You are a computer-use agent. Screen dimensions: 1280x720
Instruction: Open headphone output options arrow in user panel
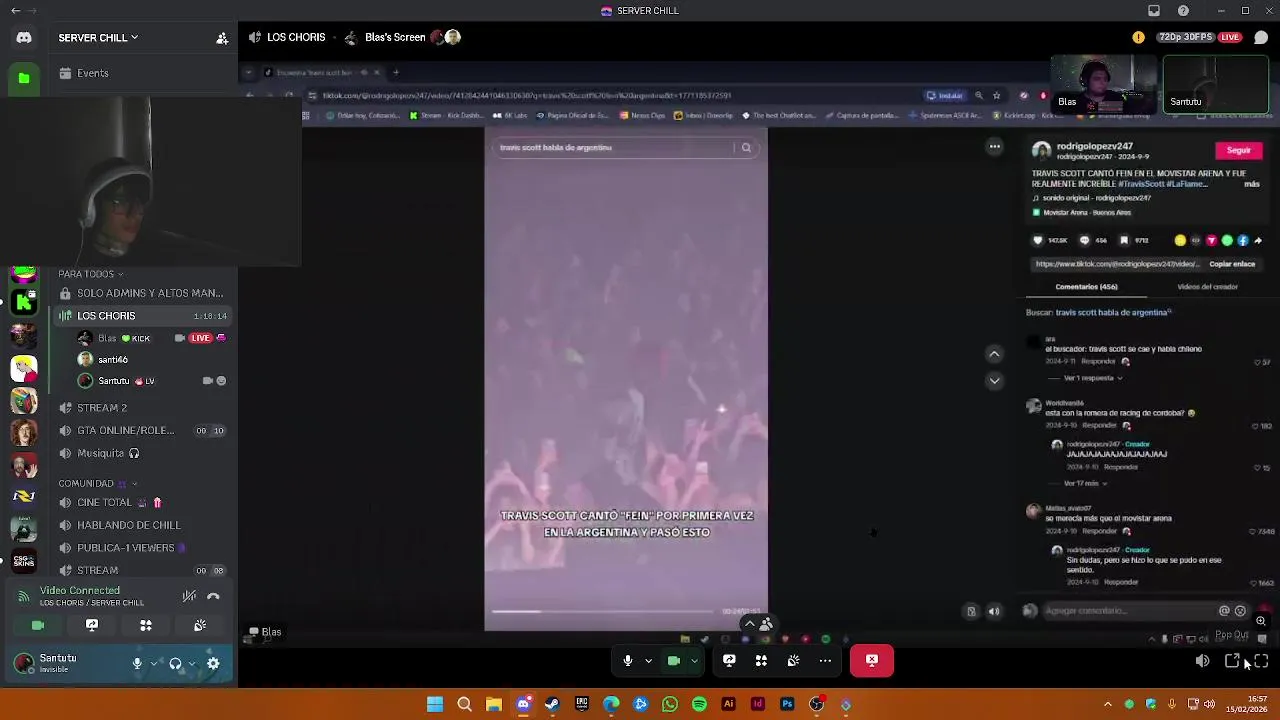191,663
